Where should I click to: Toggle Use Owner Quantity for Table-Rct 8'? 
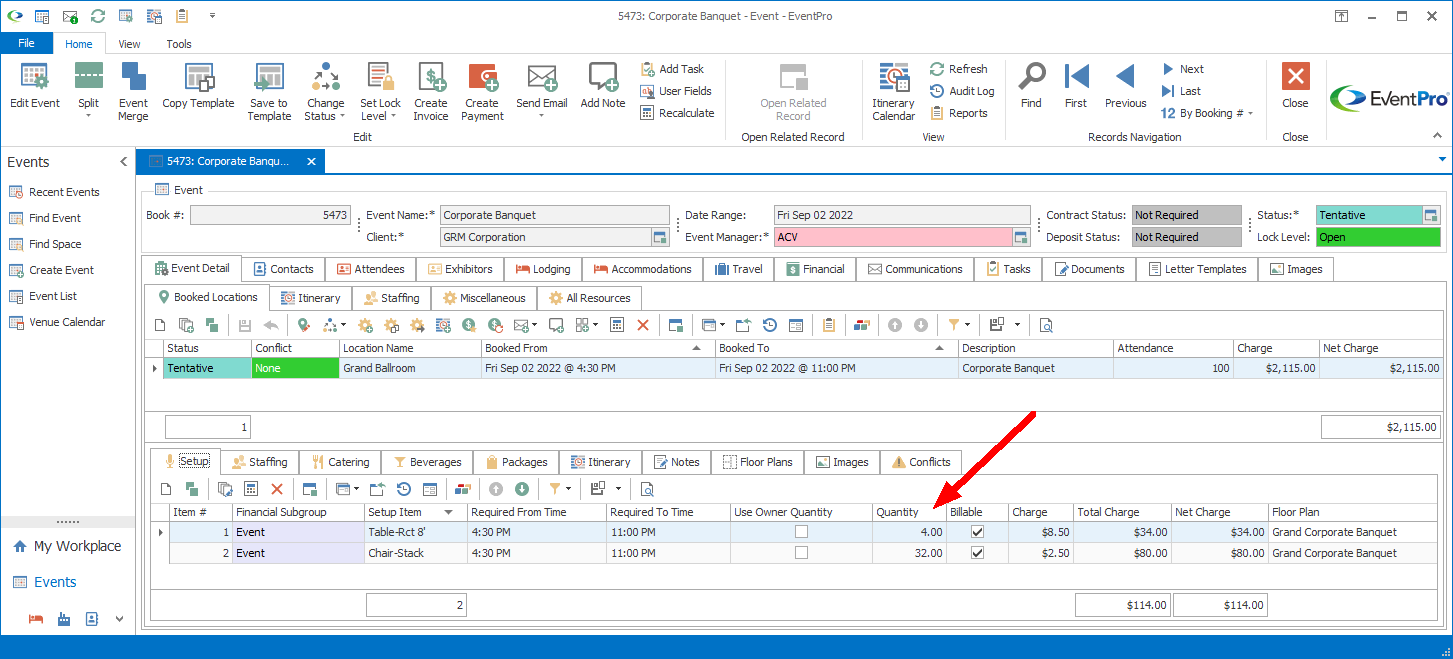[801, 532]
